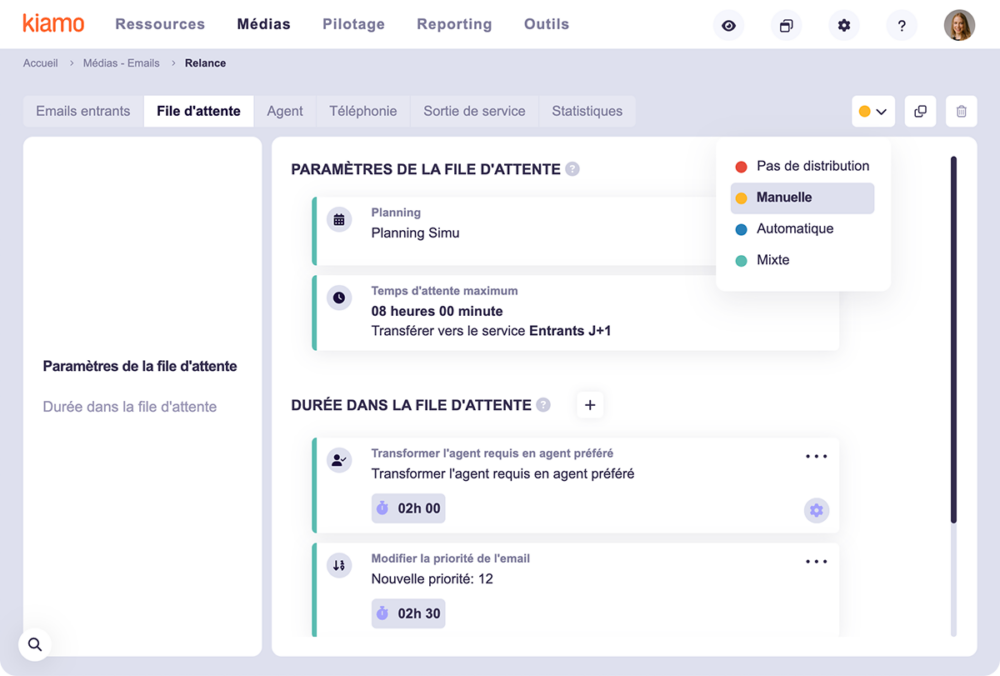Switch to the Statistiques tab

tap(587, 112)
